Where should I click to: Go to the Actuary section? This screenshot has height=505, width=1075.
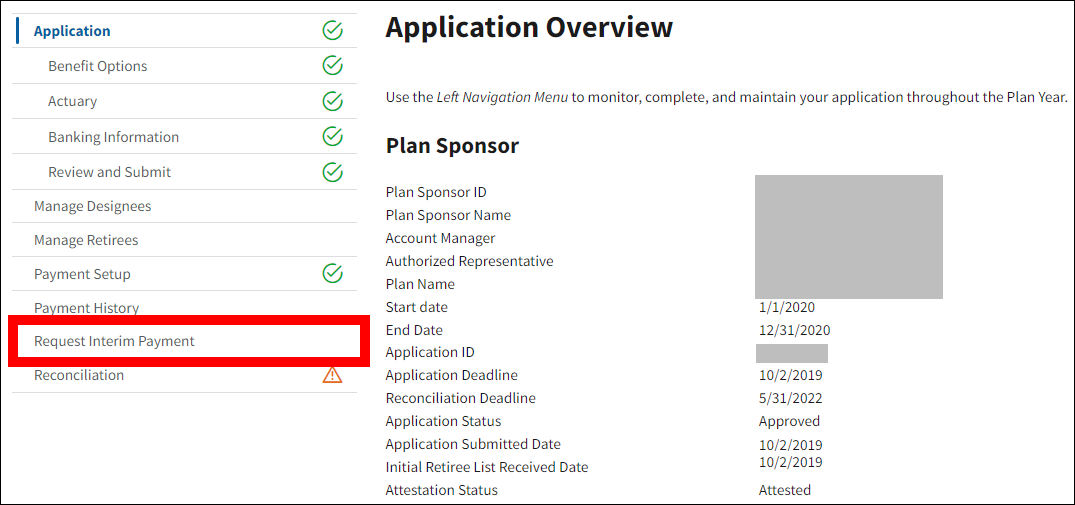(72, 101)
